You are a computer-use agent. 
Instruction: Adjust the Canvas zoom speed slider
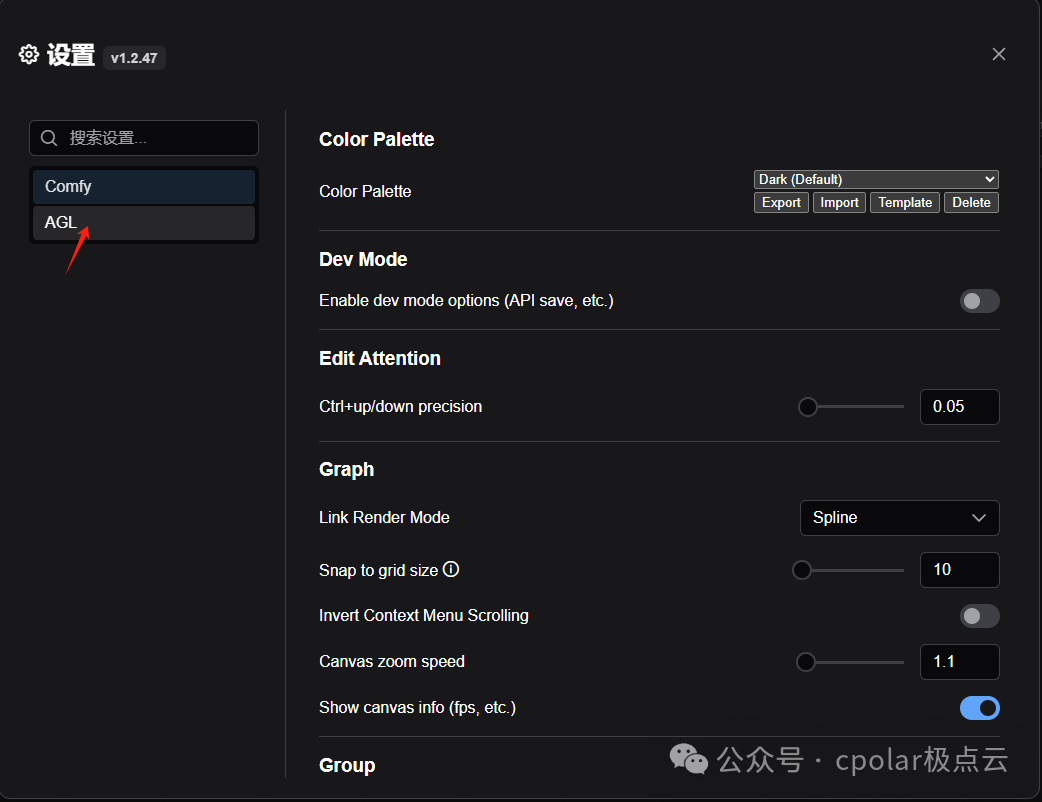tap(805, 661)
